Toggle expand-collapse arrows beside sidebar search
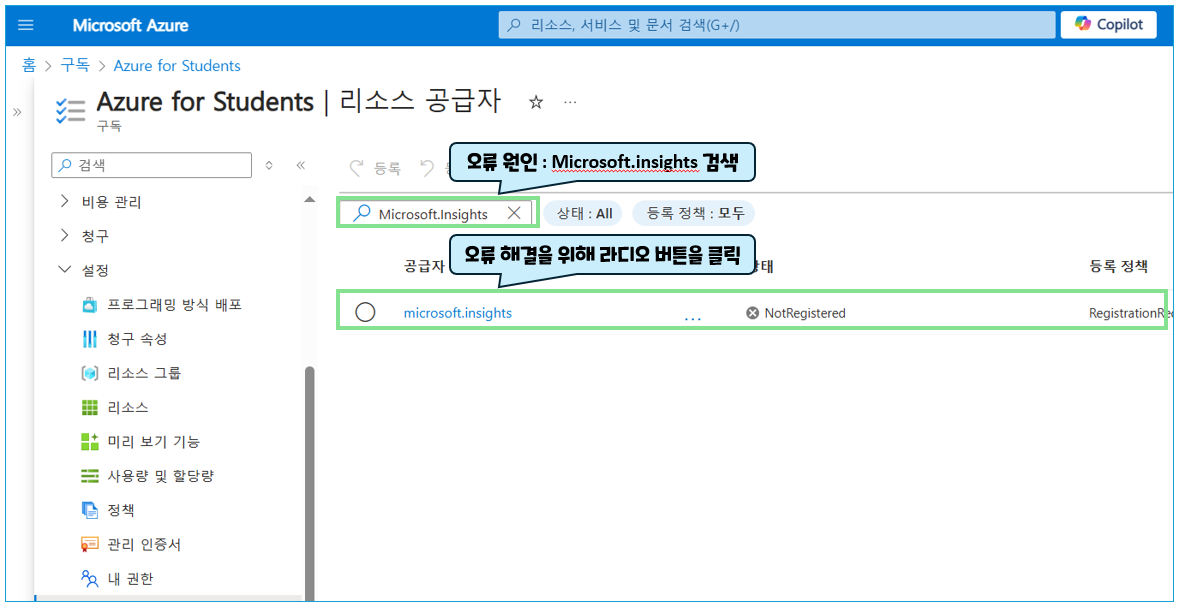Viewport: 1181px width, 607px height. click(270, 165)
